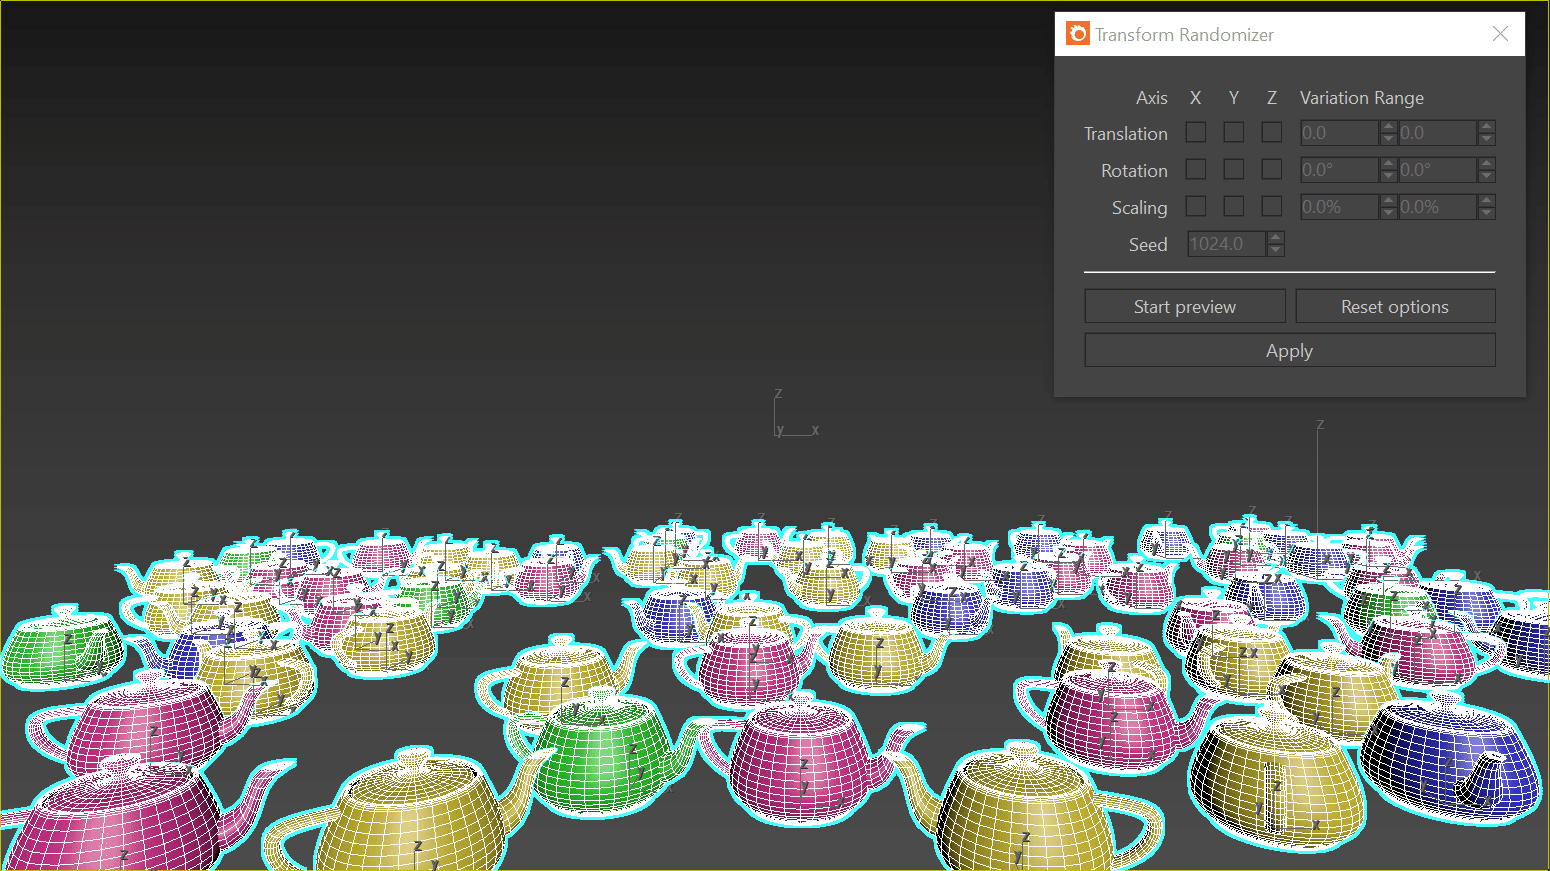The width and height of the screenshot is (1550, 871).
Task: Enable the Translation Y axis checkbox
Action: [x=1234, y=132]
